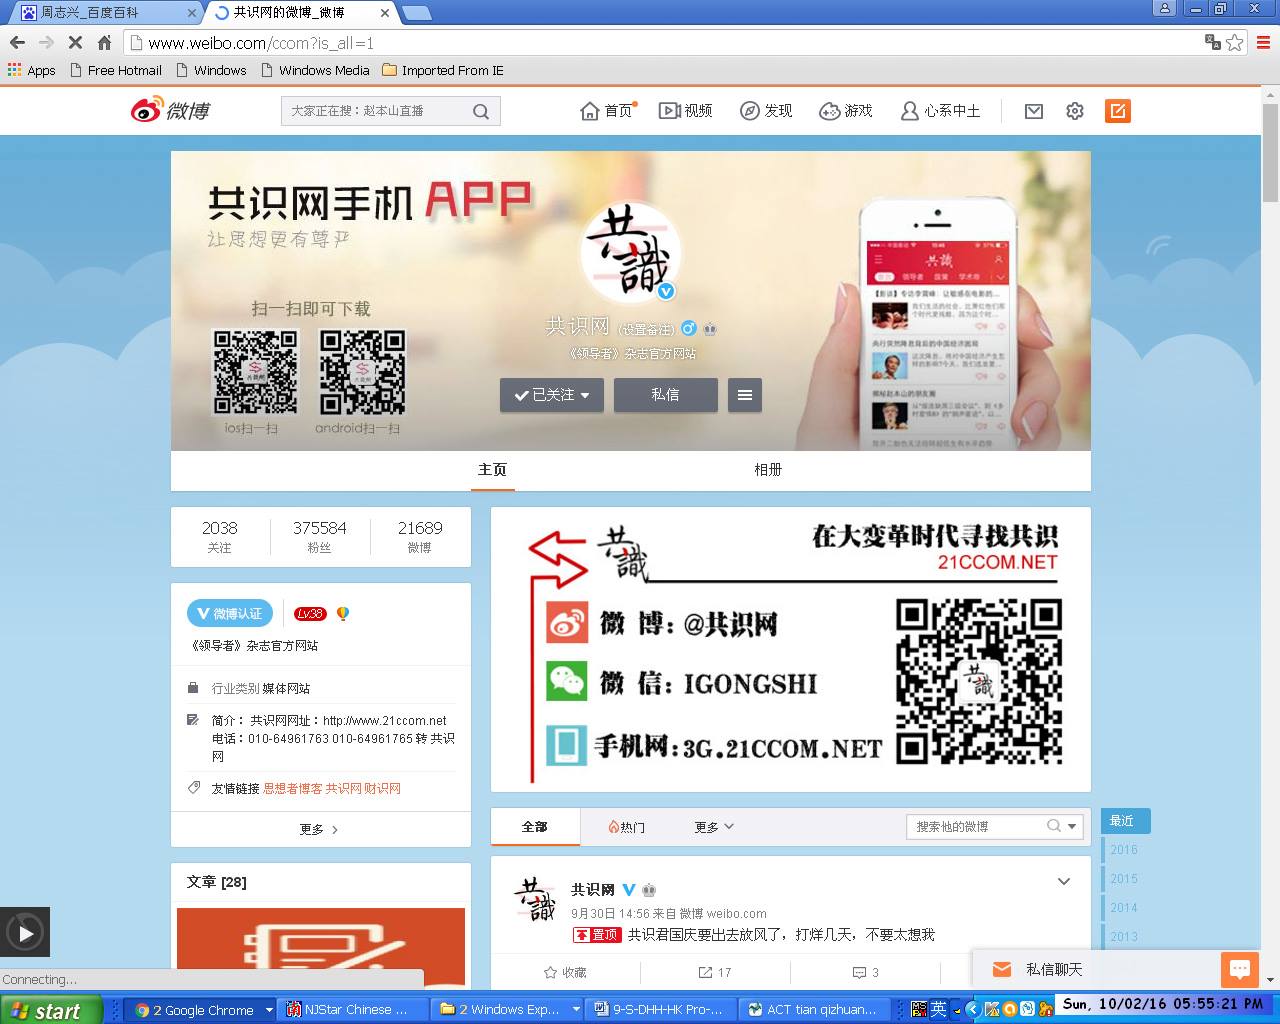1280x1024 pixels.
Task: Open the 发现 discover section
Action: point(766,111)
